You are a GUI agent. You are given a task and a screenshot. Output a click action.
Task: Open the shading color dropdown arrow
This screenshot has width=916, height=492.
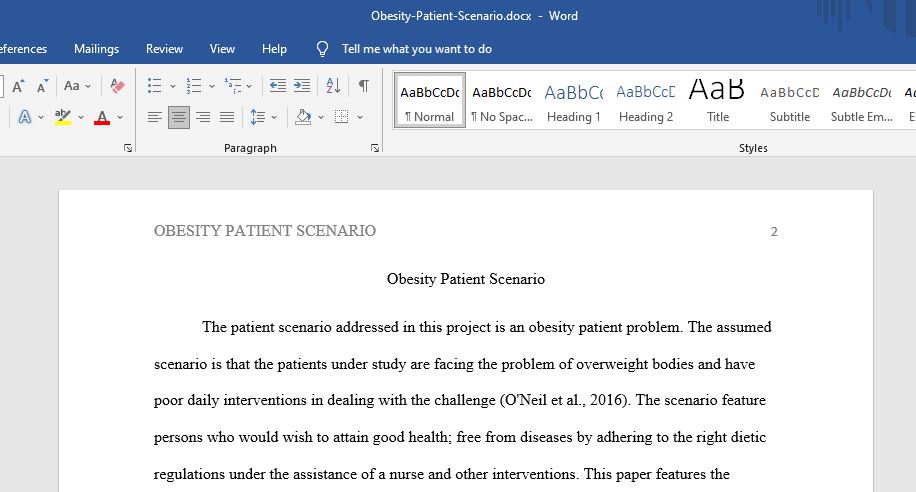pyautogui.click(x=321, y=117)
